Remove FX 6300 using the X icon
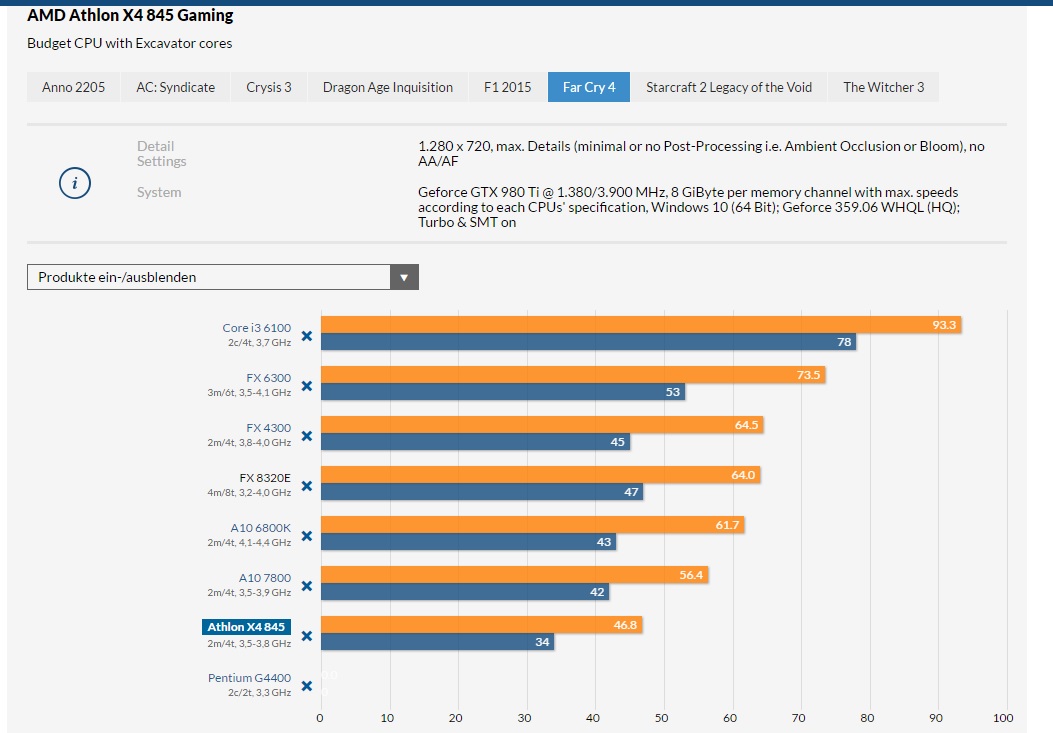The width and height of the screenshot is (1053, 733). (x=307, y=386)
